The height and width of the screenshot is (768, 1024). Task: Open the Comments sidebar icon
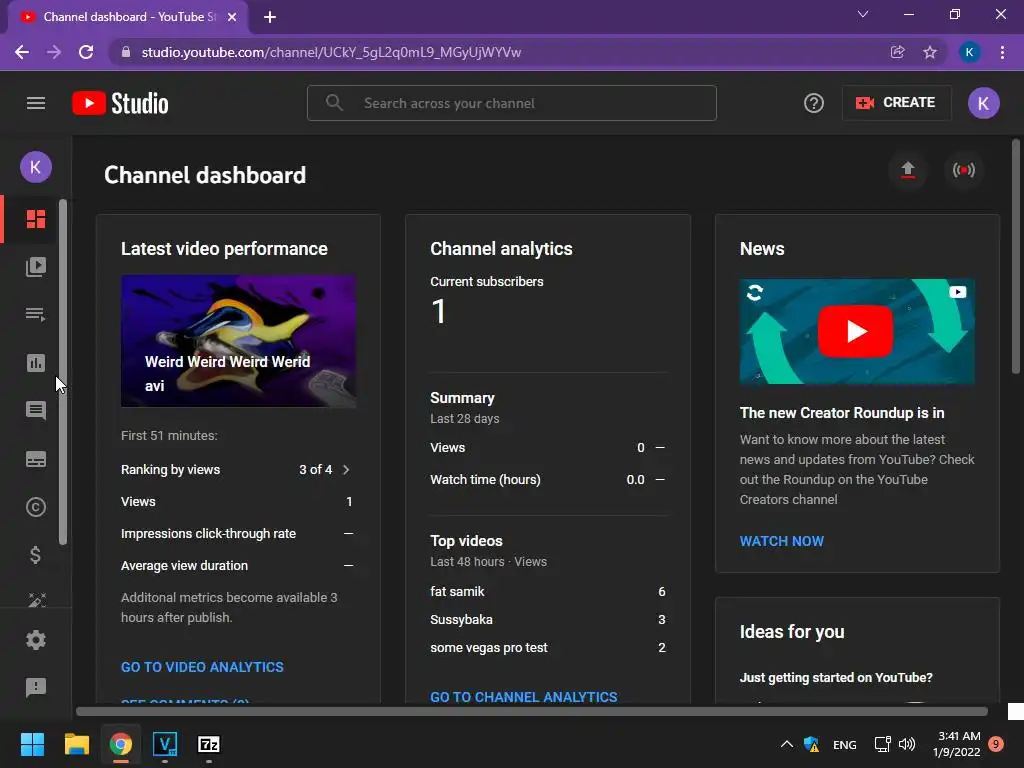pos(36,410)
